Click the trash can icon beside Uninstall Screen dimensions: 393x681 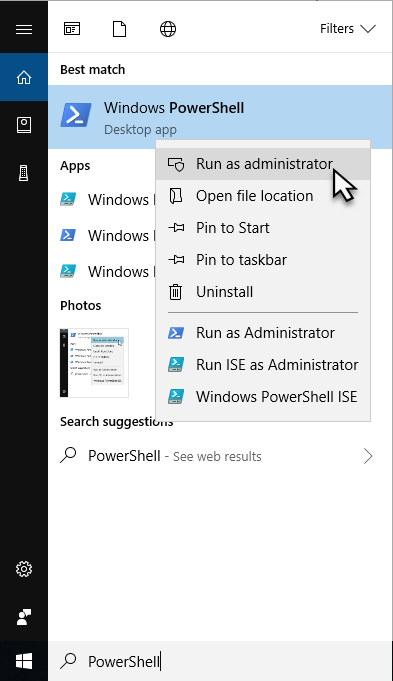pyautogui.click(x=175, y=292)
